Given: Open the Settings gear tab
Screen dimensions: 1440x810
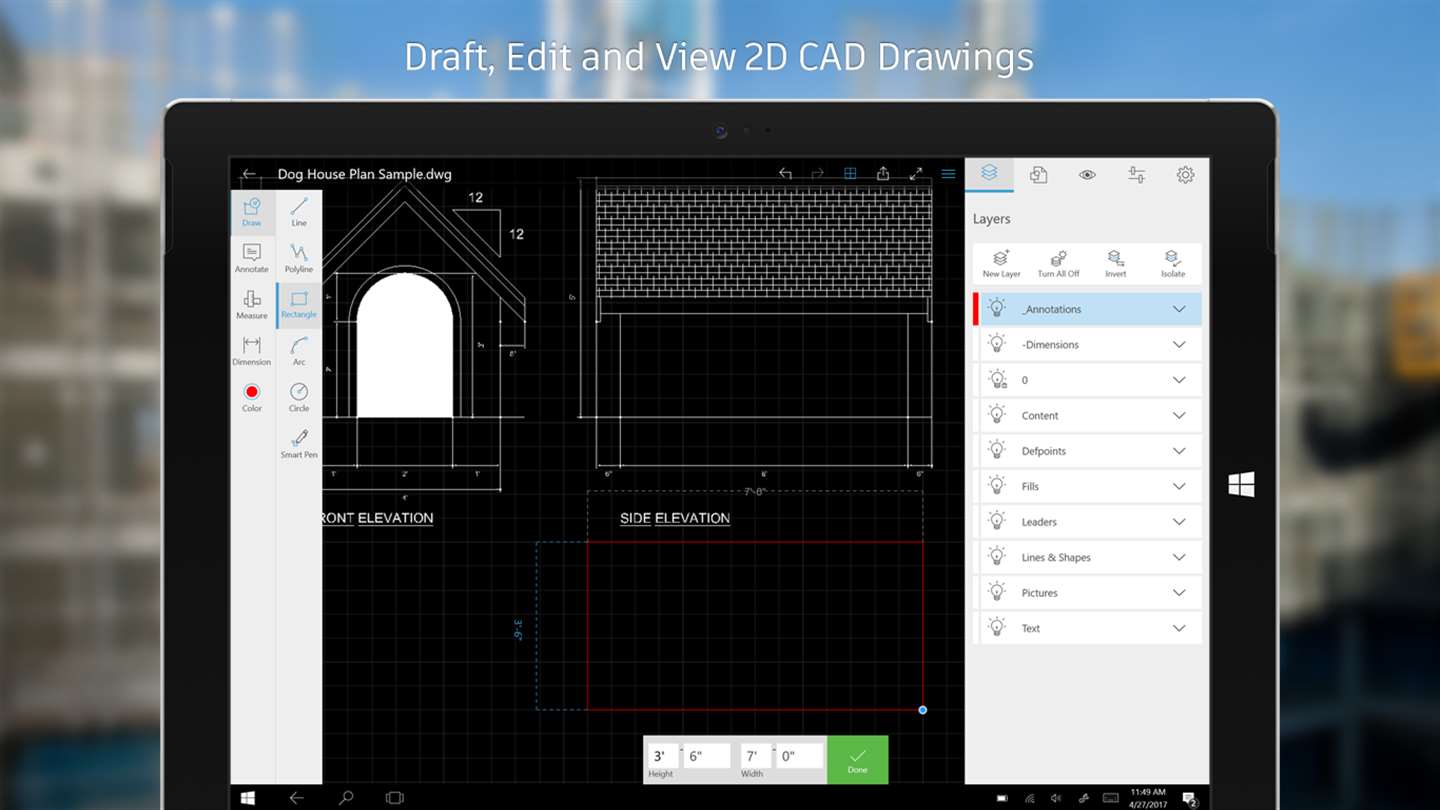Looking at the screenshot, I should coord(1185,175).
